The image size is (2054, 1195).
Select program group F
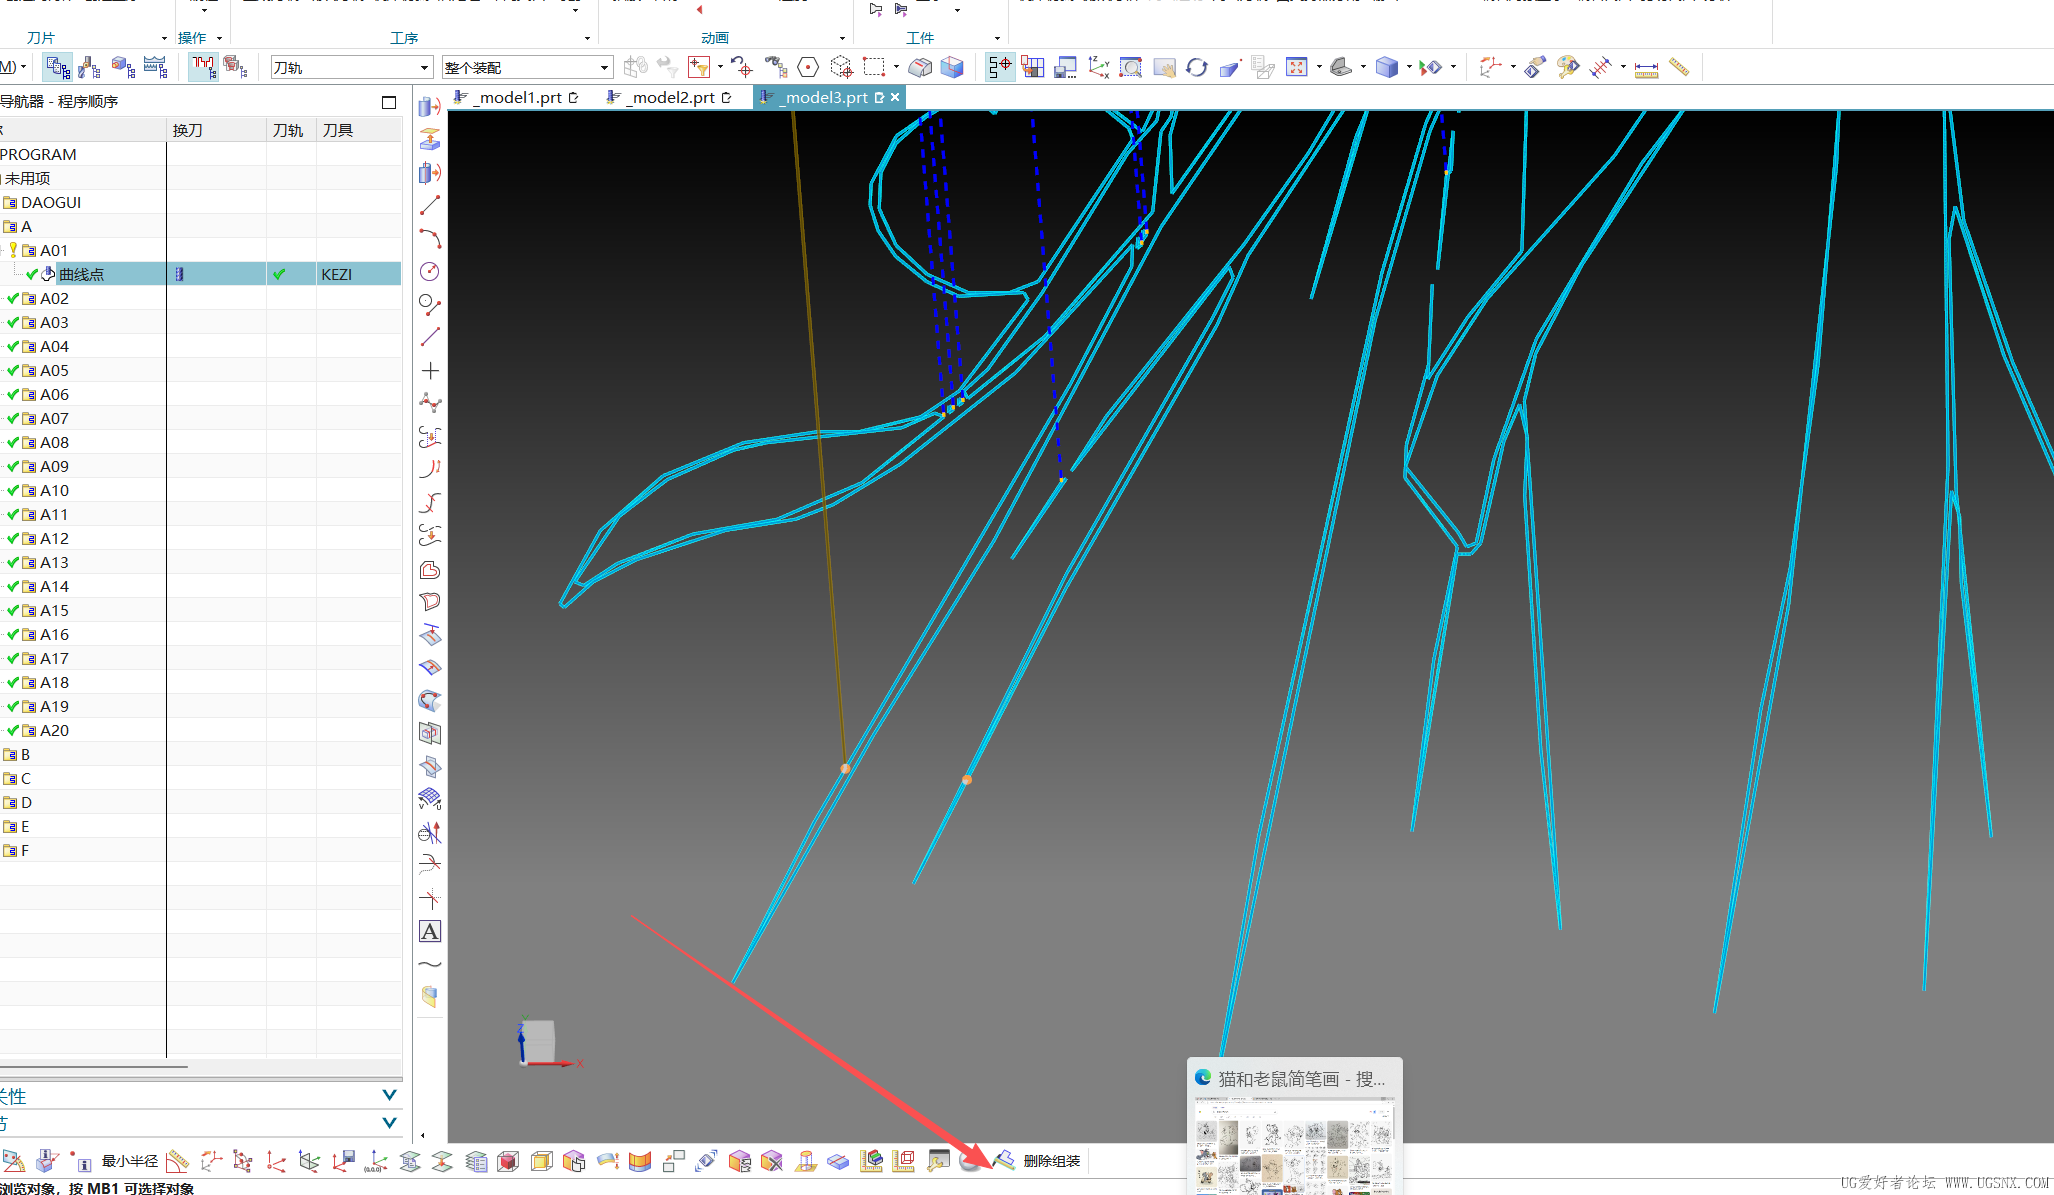(25, 850)
